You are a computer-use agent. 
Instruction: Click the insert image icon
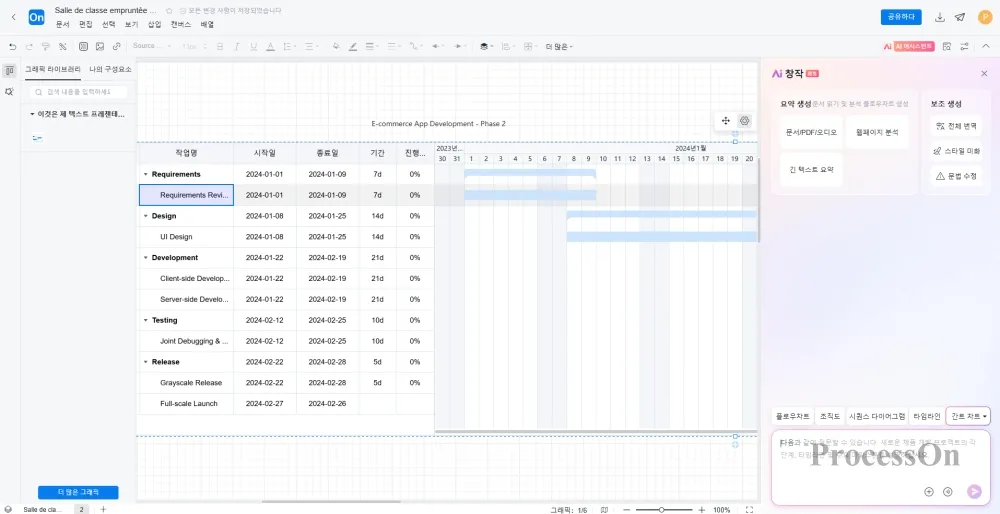coord(100,46)
